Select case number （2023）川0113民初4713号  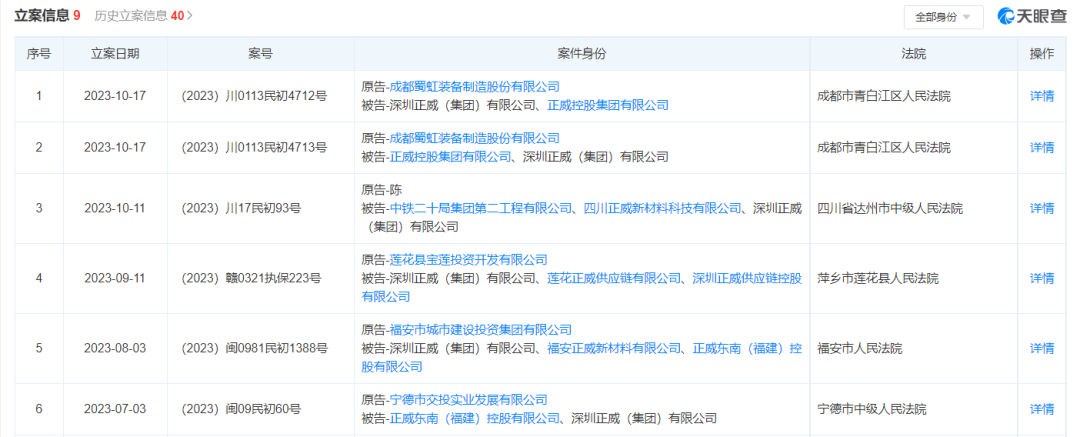click(x=253, y=148)
